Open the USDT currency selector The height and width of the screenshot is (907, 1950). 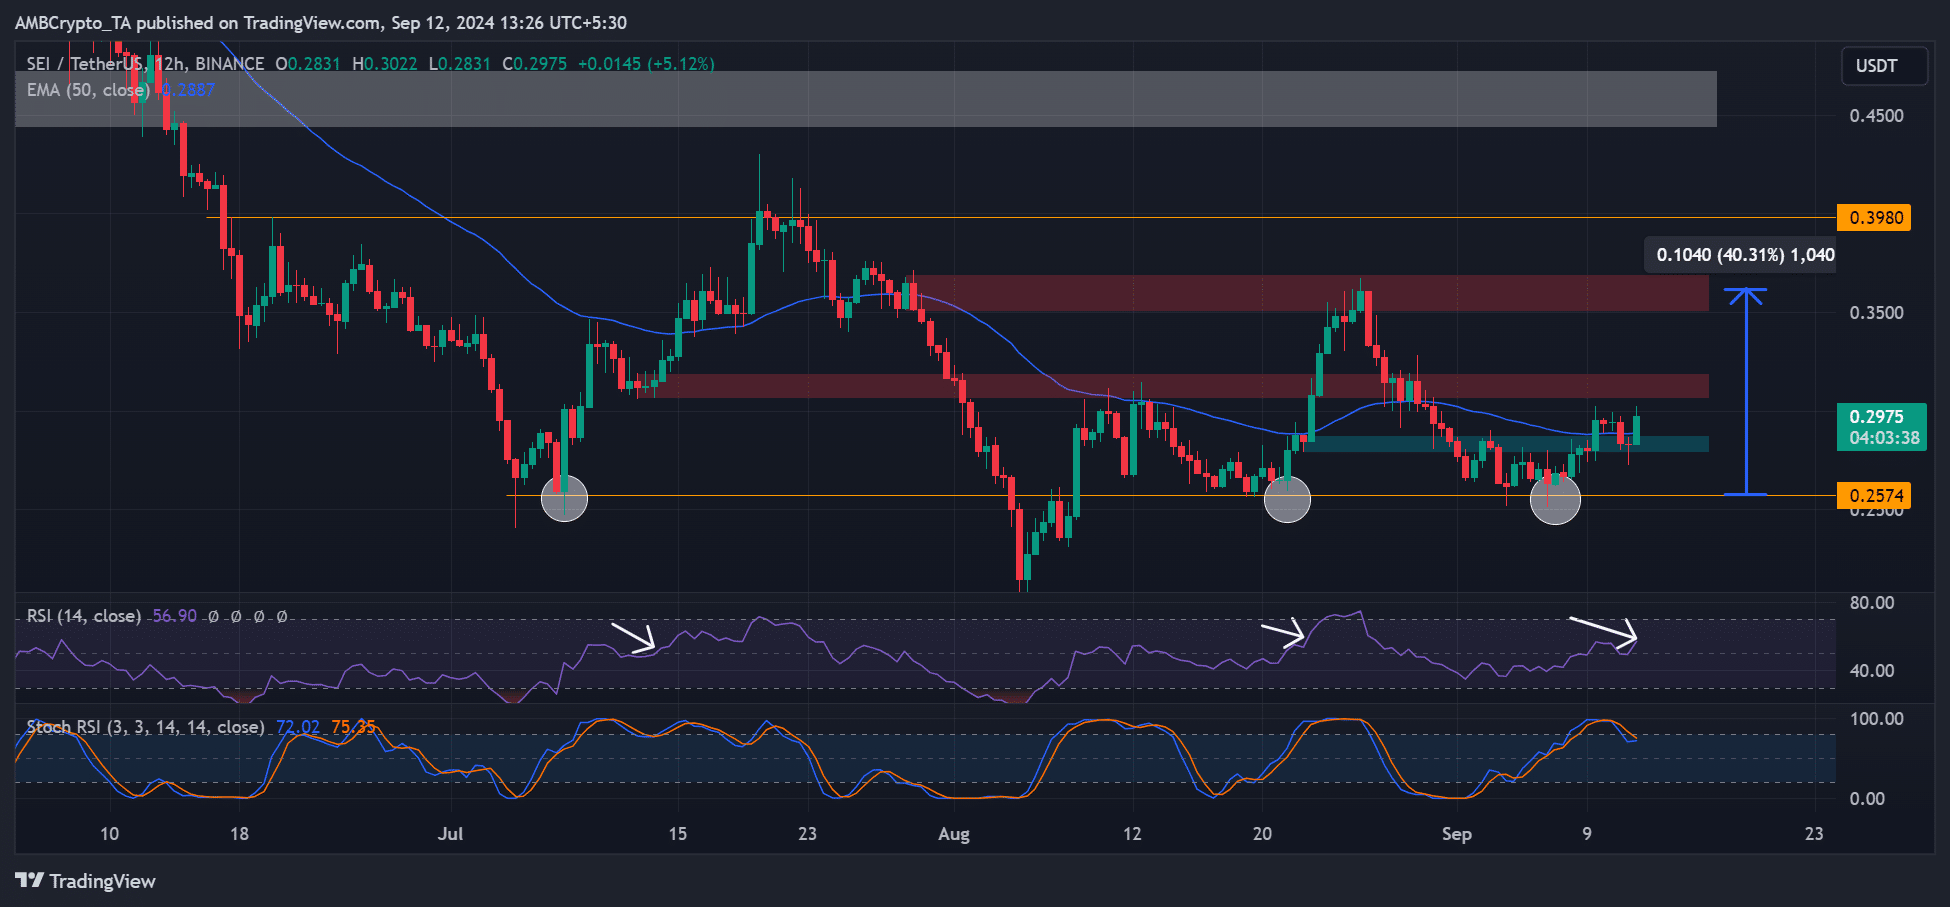click(1876, 66)
